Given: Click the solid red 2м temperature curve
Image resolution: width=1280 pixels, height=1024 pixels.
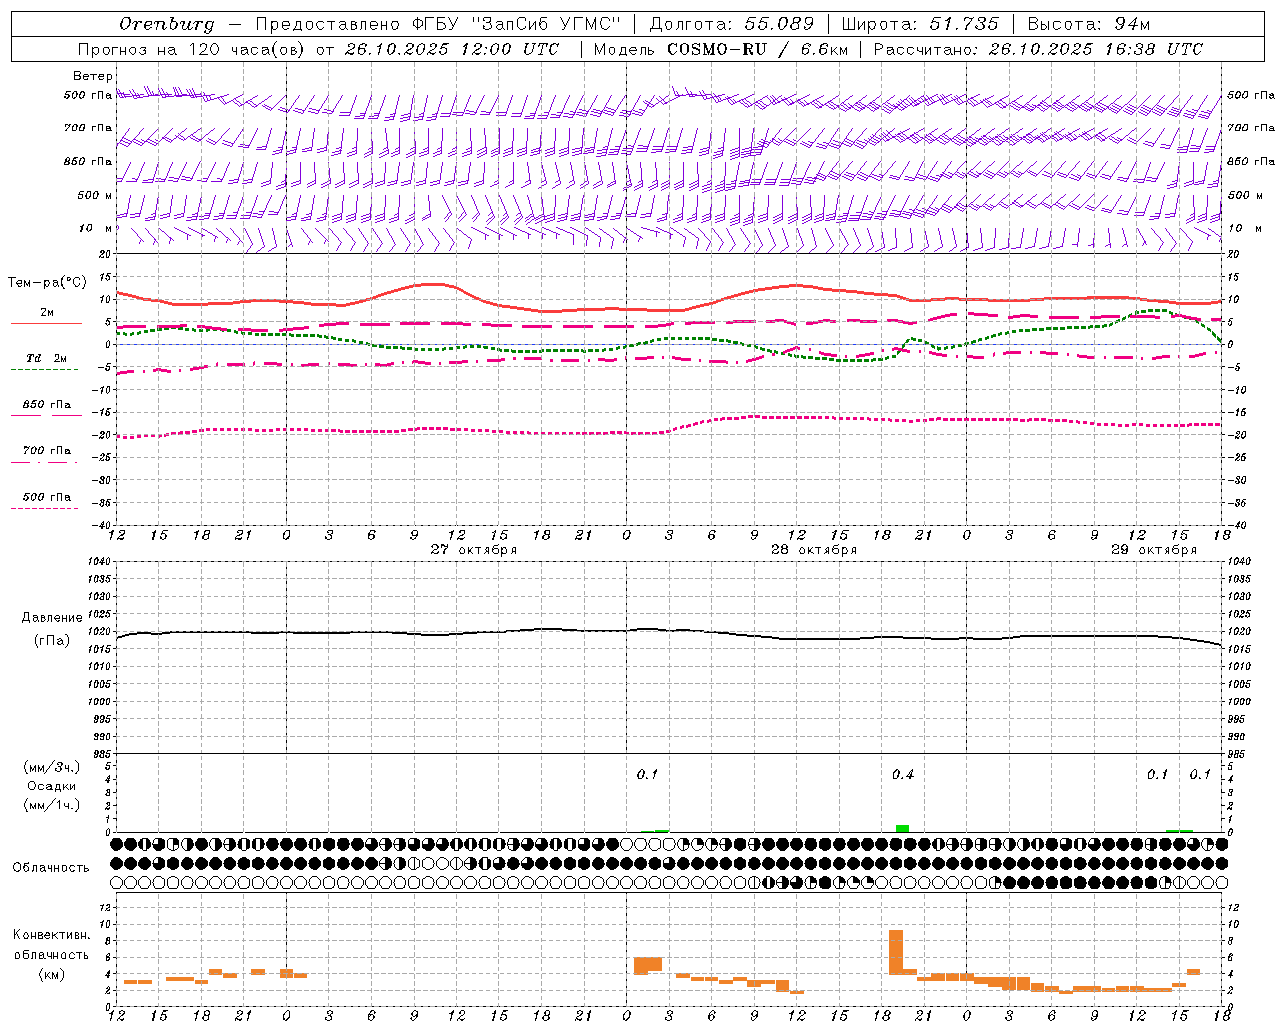Looking at the screenshot, I should [x=668, y=308].
